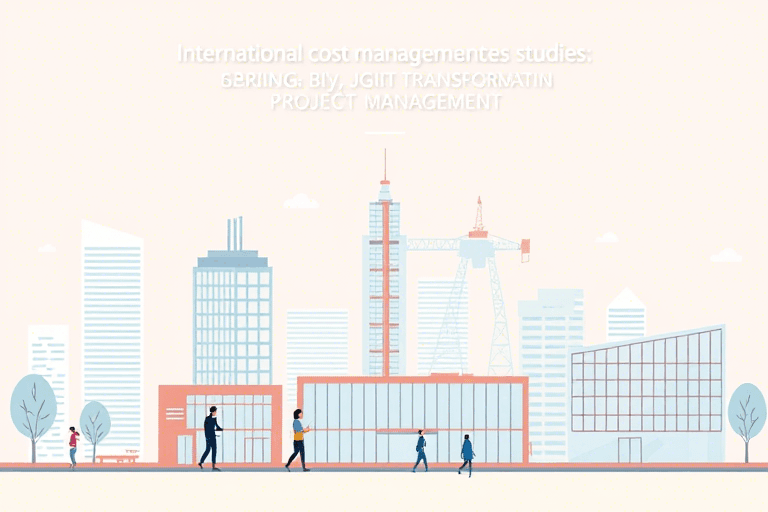768x512 pixels.
Task: Click the short divider line below the title
Action: point(384,132)
